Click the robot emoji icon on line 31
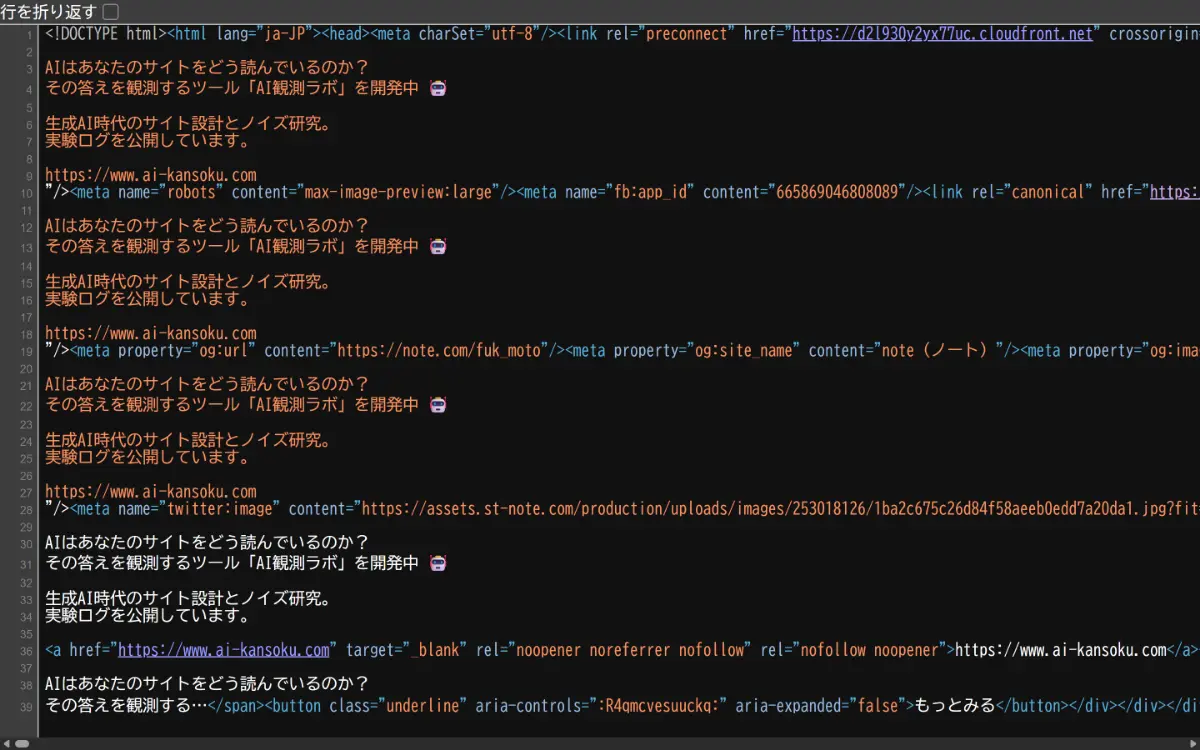 [x=438, y=562]
